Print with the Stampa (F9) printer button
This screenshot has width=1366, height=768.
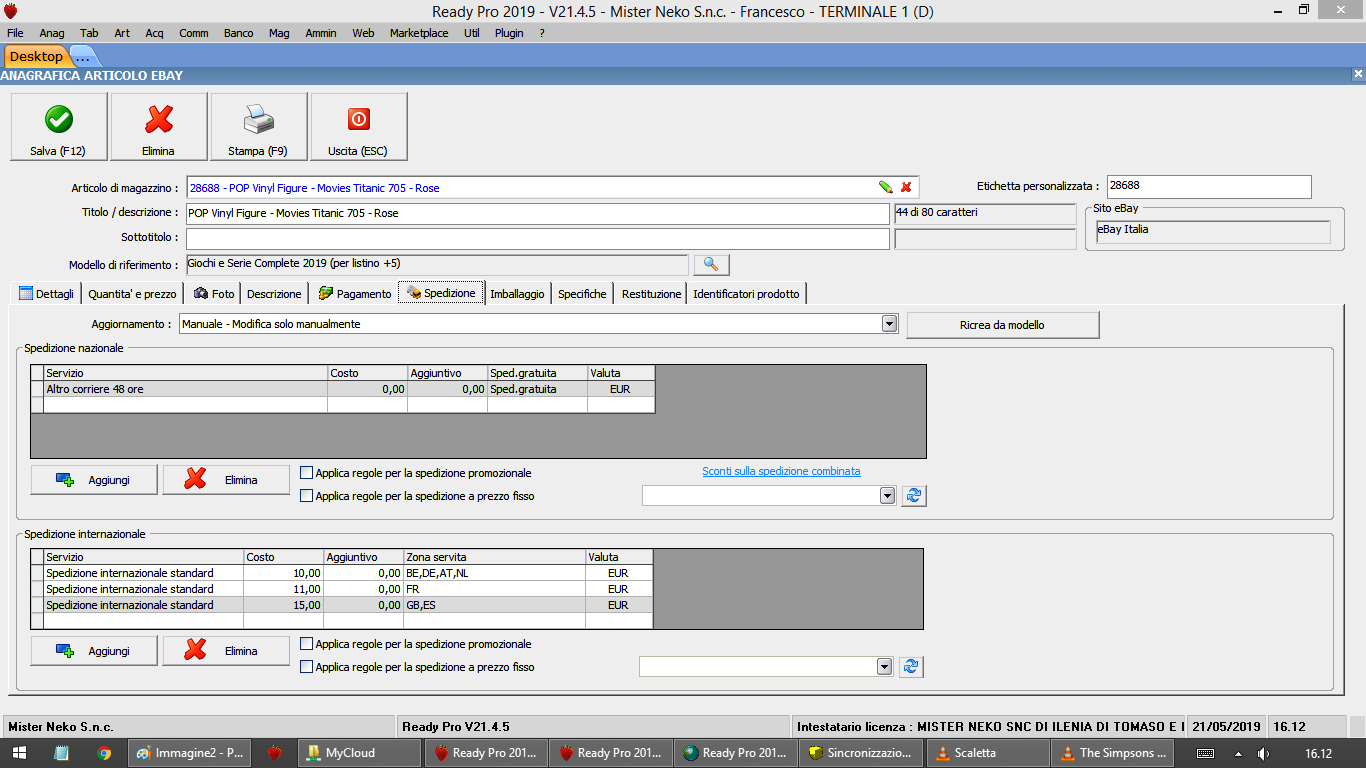(259, 127)
